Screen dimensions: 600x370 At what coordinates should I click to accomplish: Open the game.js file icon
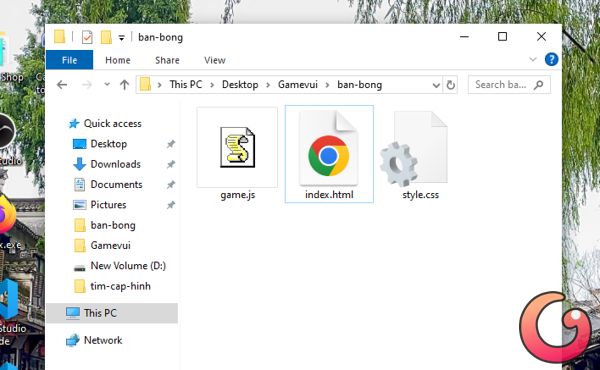pos(237,147)
